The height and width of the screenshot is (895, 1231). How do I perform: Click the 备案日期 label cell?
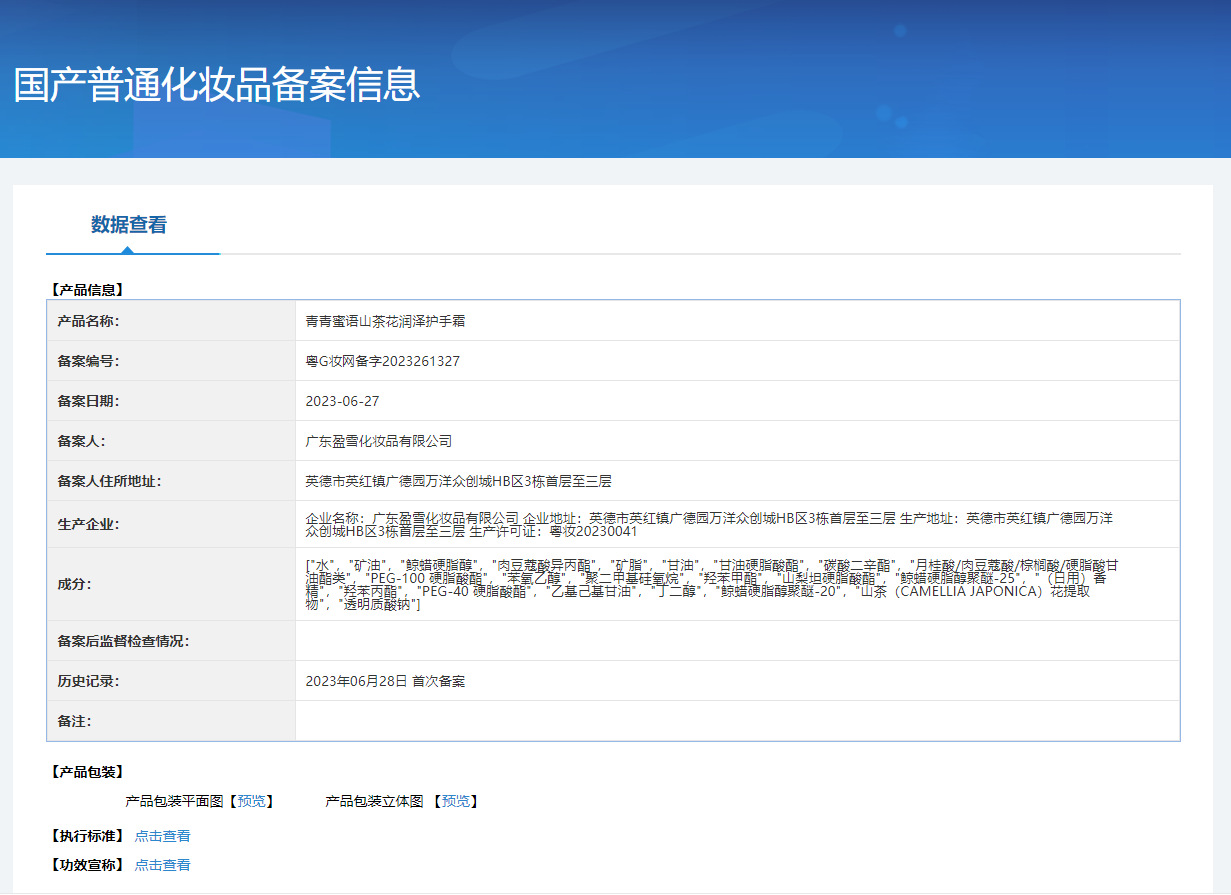pyautogui.click(x=171, y=401)
